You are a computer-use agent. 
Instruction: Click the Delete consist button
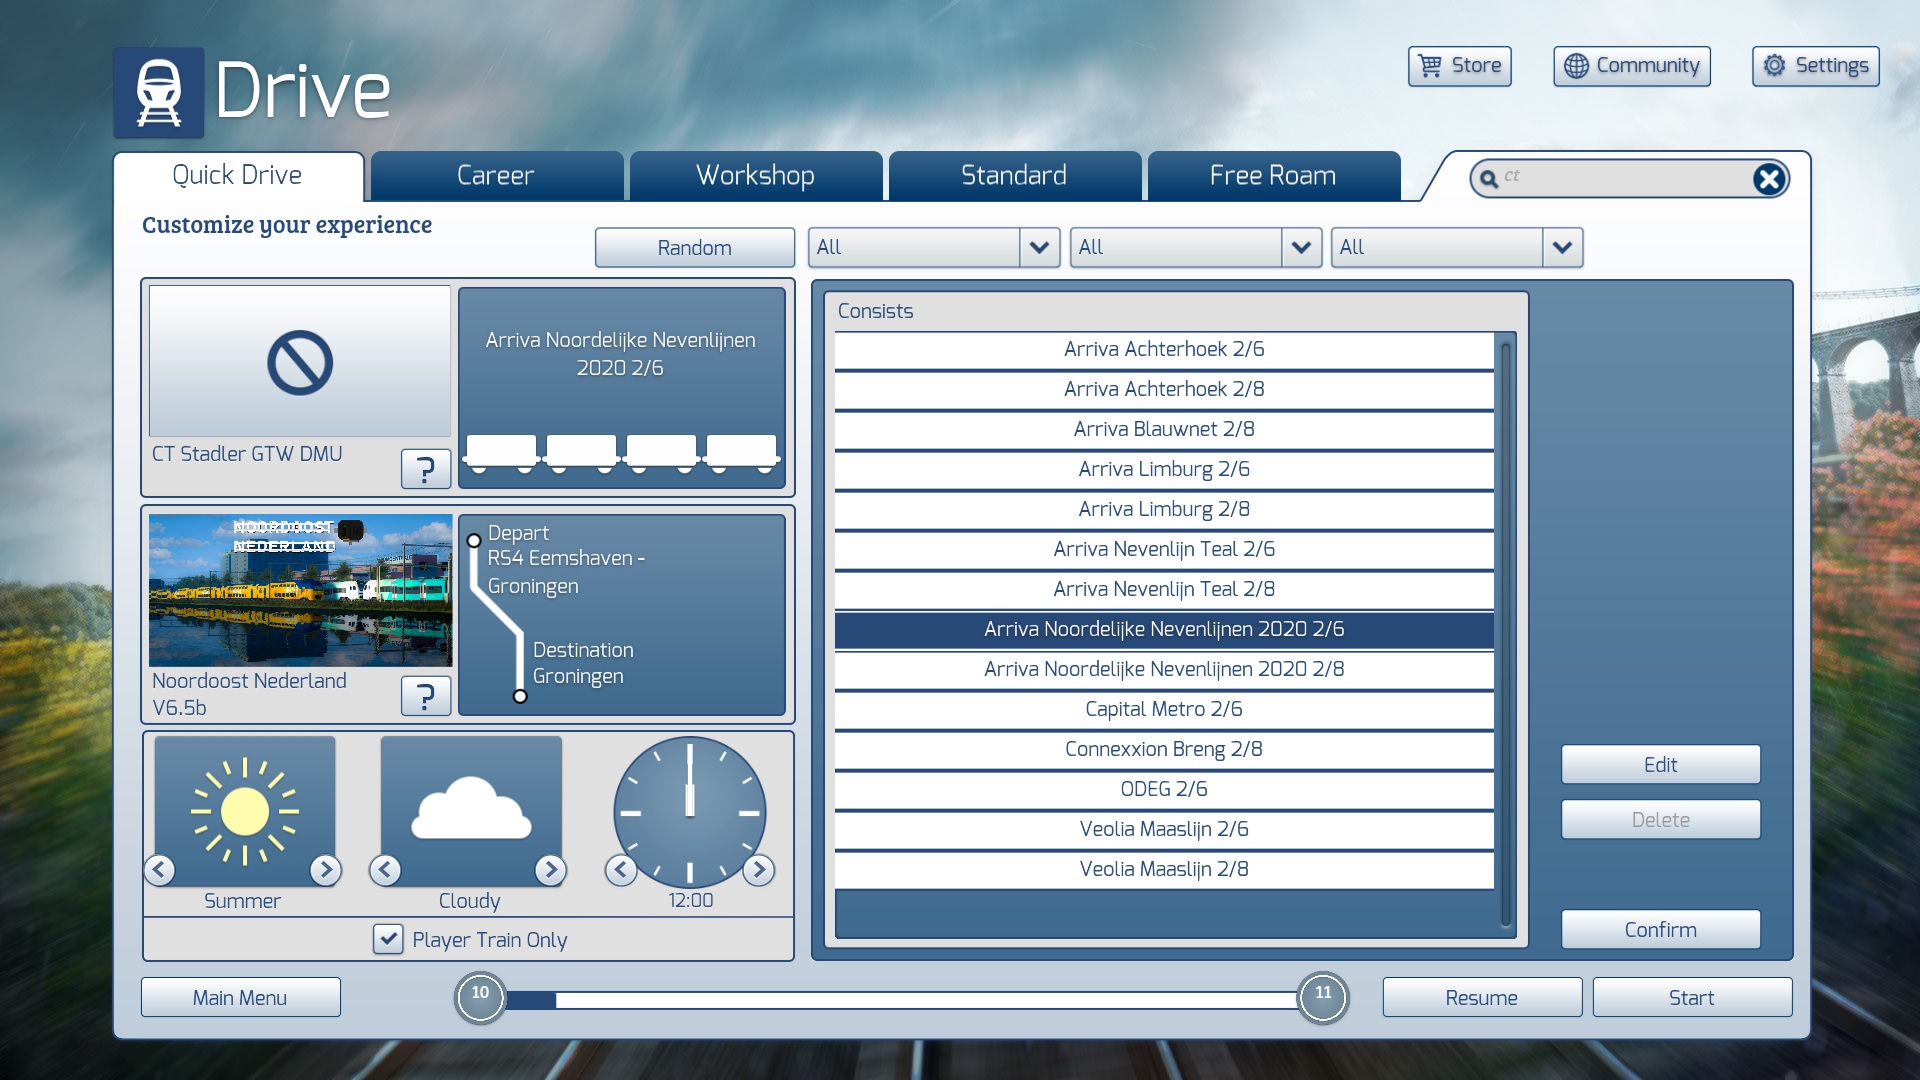pyautogui.click(x=1660, y=819)
